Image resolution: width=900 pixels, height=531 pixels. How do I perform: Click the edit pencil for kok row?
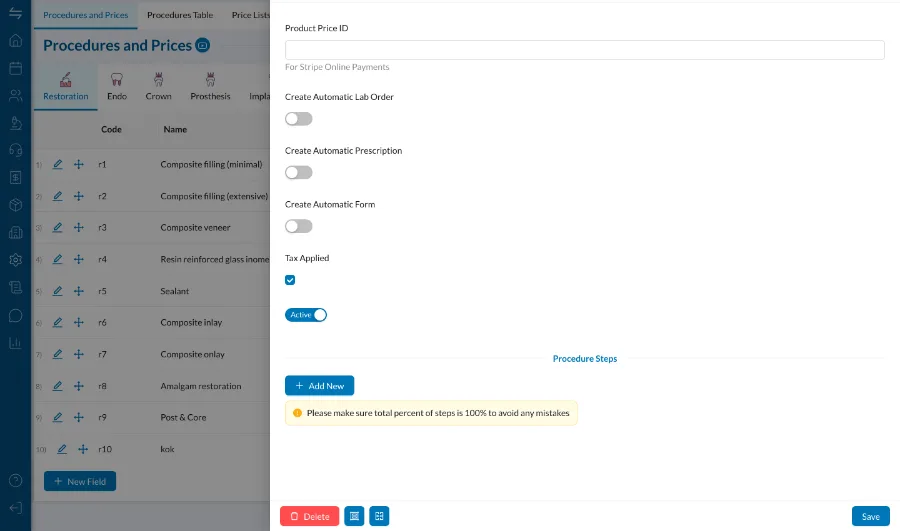coord(61,449)
